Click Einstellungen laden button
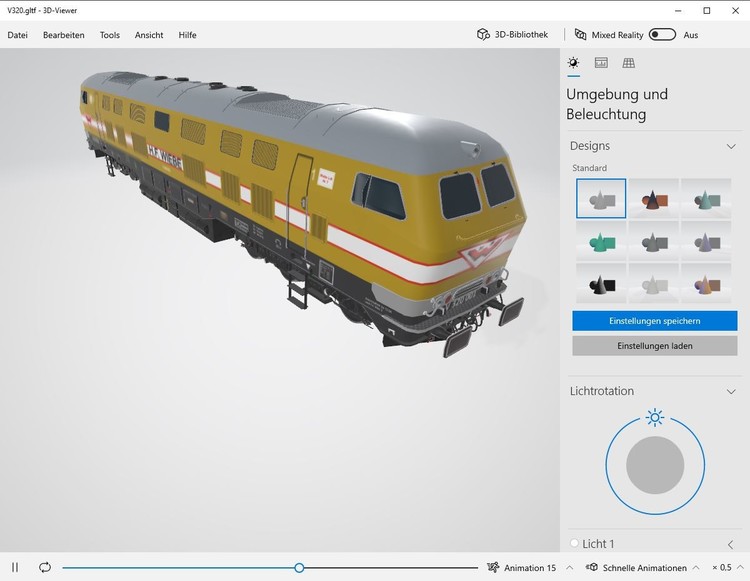Image resolution: width=750 pixels, height=581 pixels. click(654, 346)
